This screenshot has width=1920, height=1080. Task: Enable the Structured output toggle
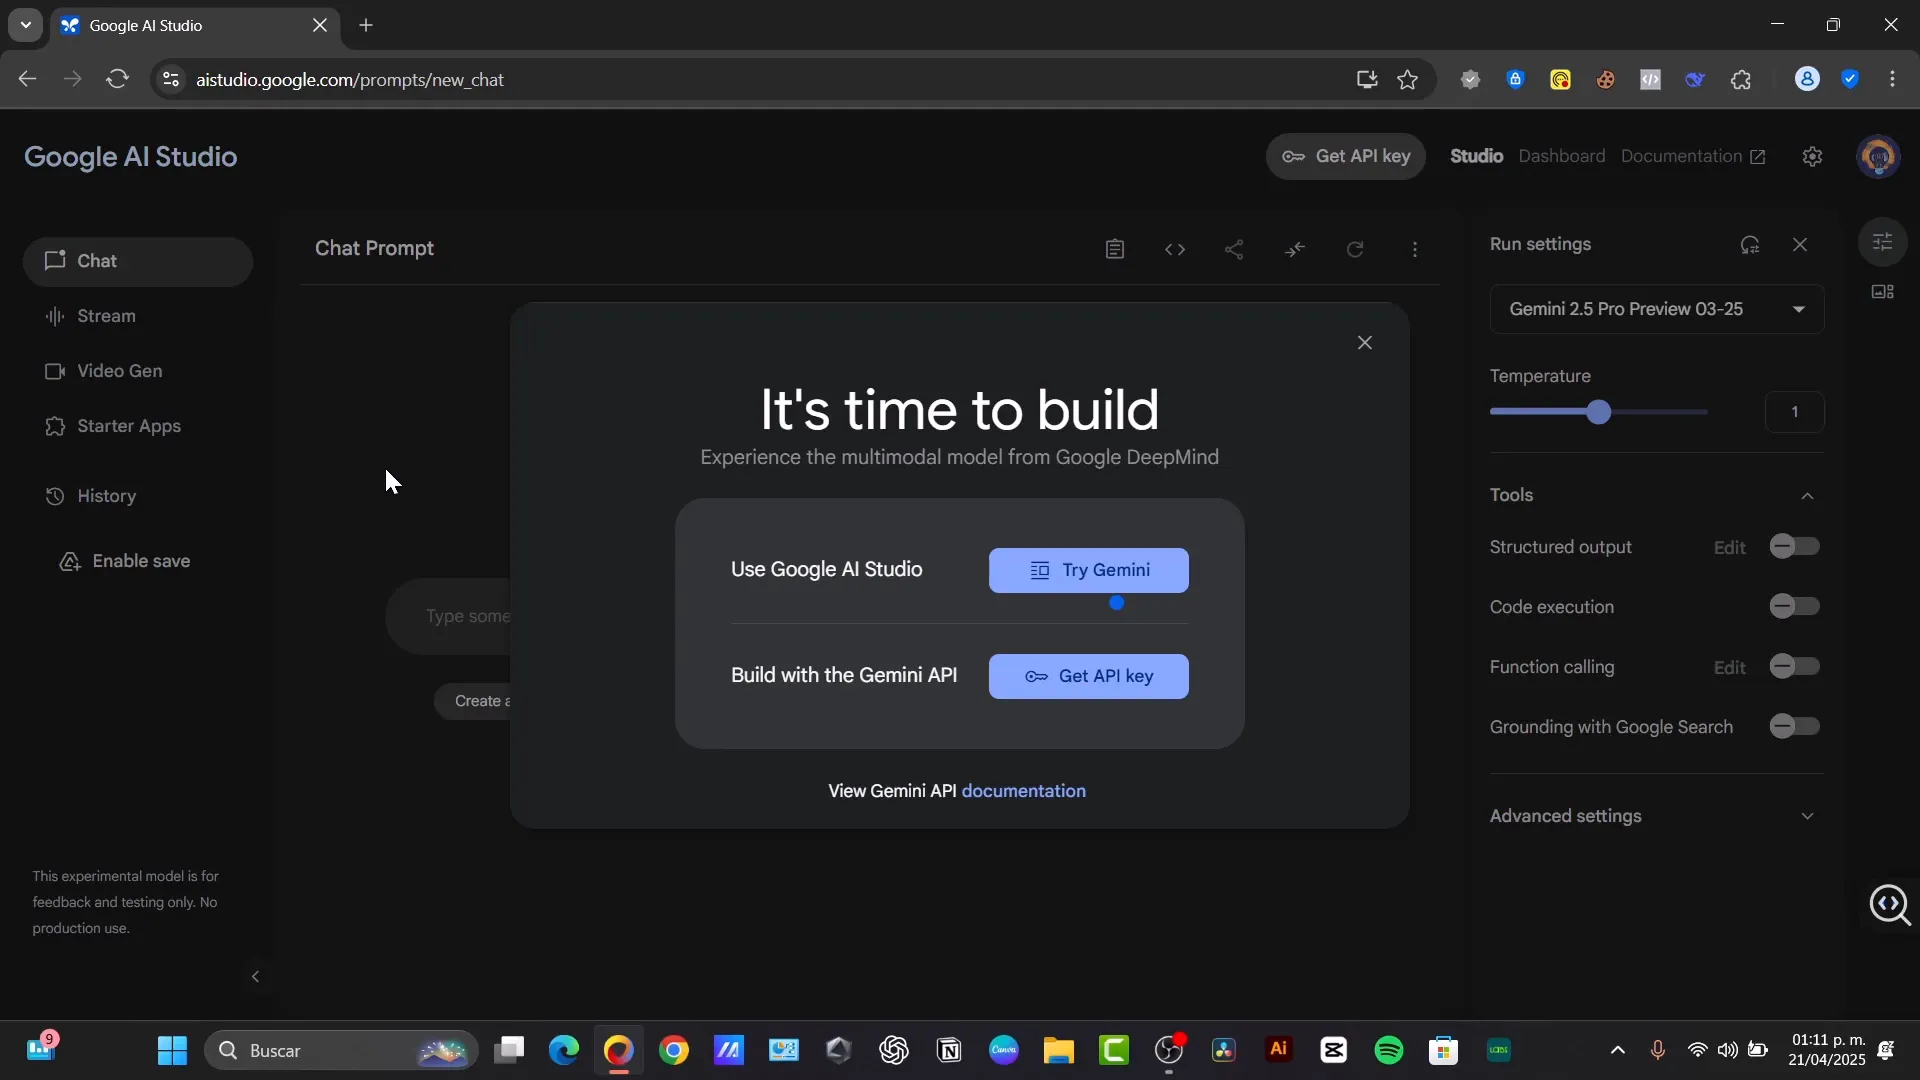click(x=1793, y=546)
